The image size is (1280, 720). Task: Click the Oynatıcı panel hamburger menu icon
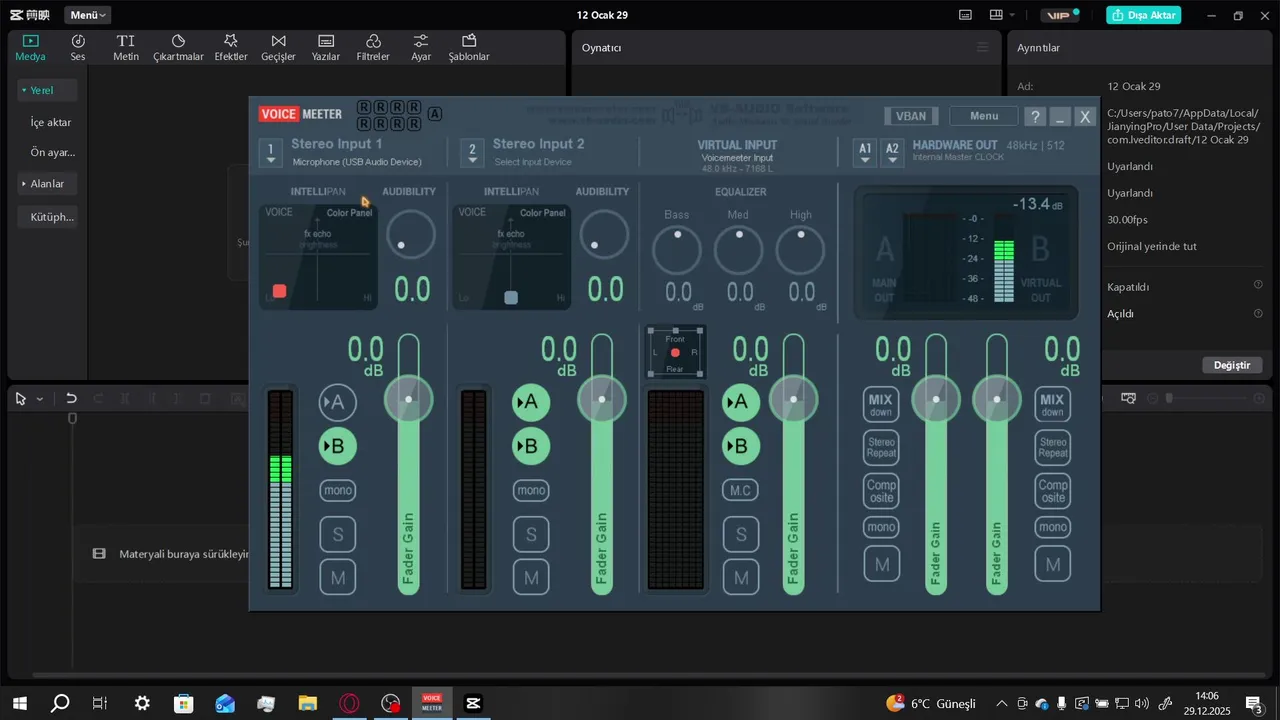(982, 47)
